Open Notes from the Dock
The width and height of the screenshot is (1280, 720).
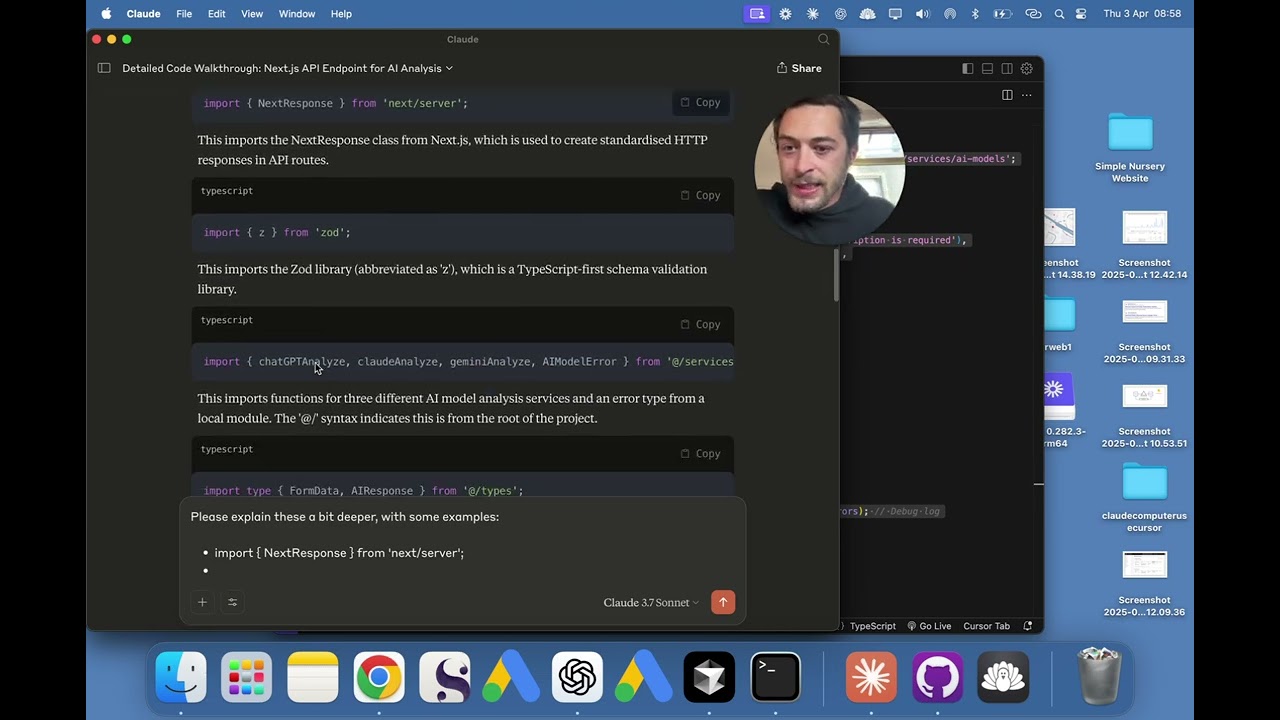(x=313, y=678)
